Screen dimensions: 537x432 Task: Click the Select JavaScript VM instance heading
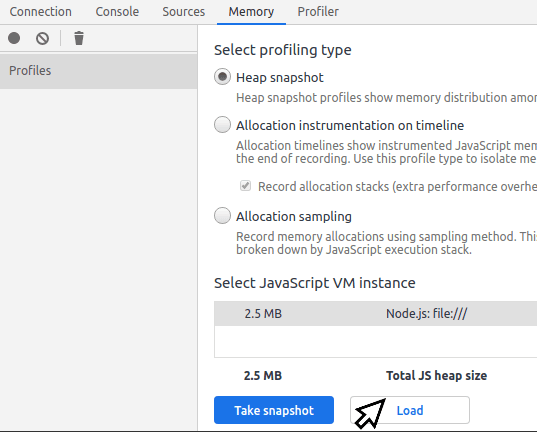pyautogui.click(x=315, y=283)
